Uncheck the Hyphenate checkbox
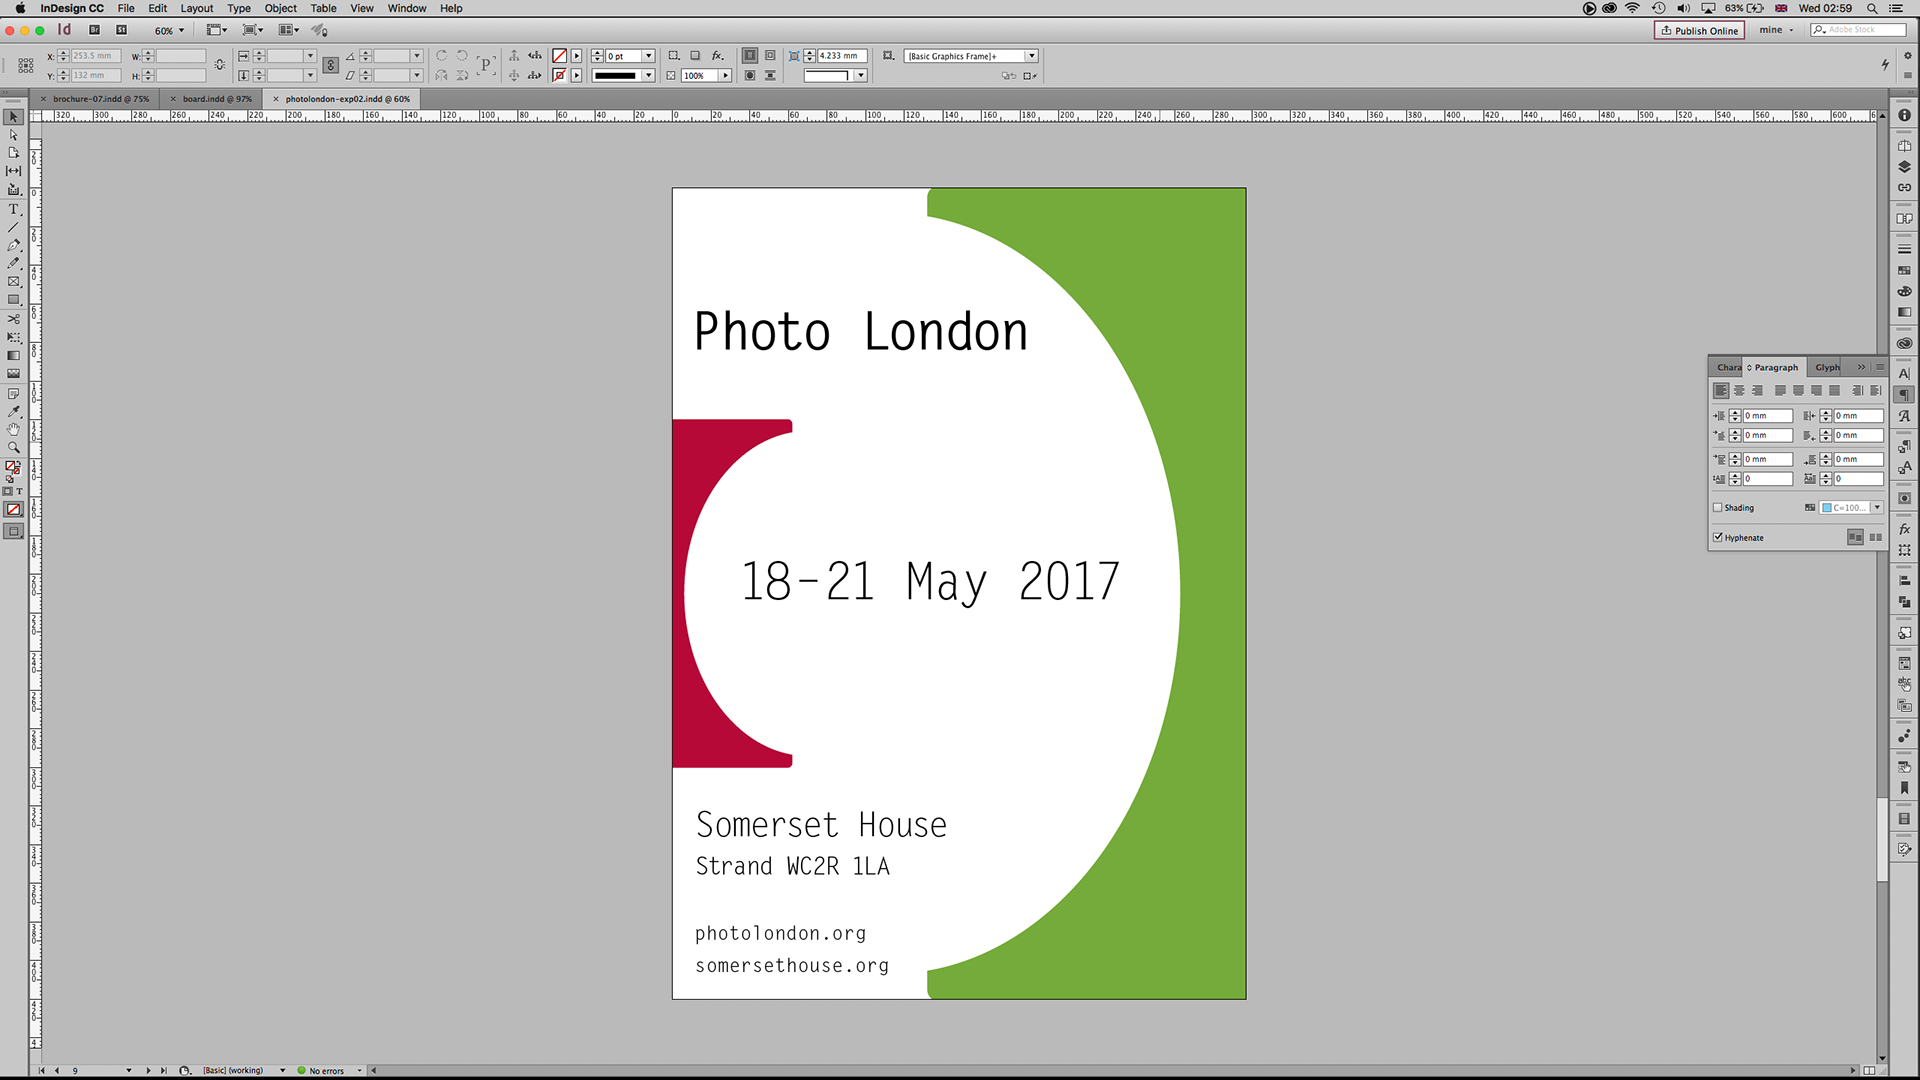The width and height of the screenshot is (1920, 1080). [1718, 538]
